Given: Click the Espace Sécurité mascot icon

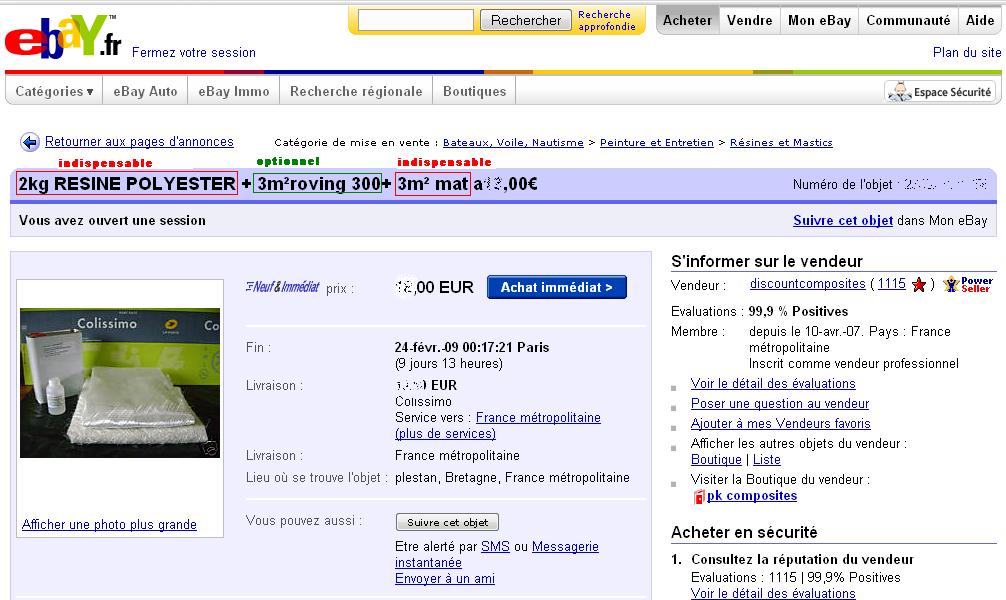Looking at the screenshot, I should tap(899, 92).
